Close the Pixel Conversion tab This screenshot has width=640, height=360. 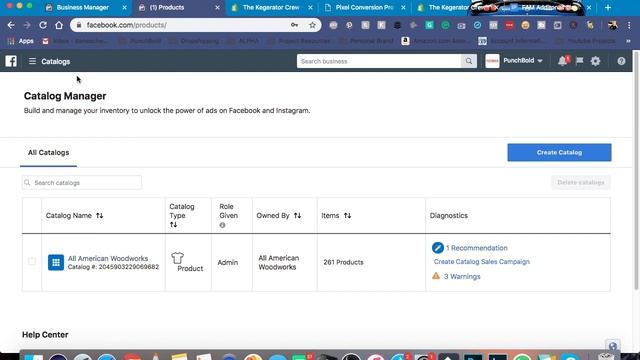click(x=403, y=7)
